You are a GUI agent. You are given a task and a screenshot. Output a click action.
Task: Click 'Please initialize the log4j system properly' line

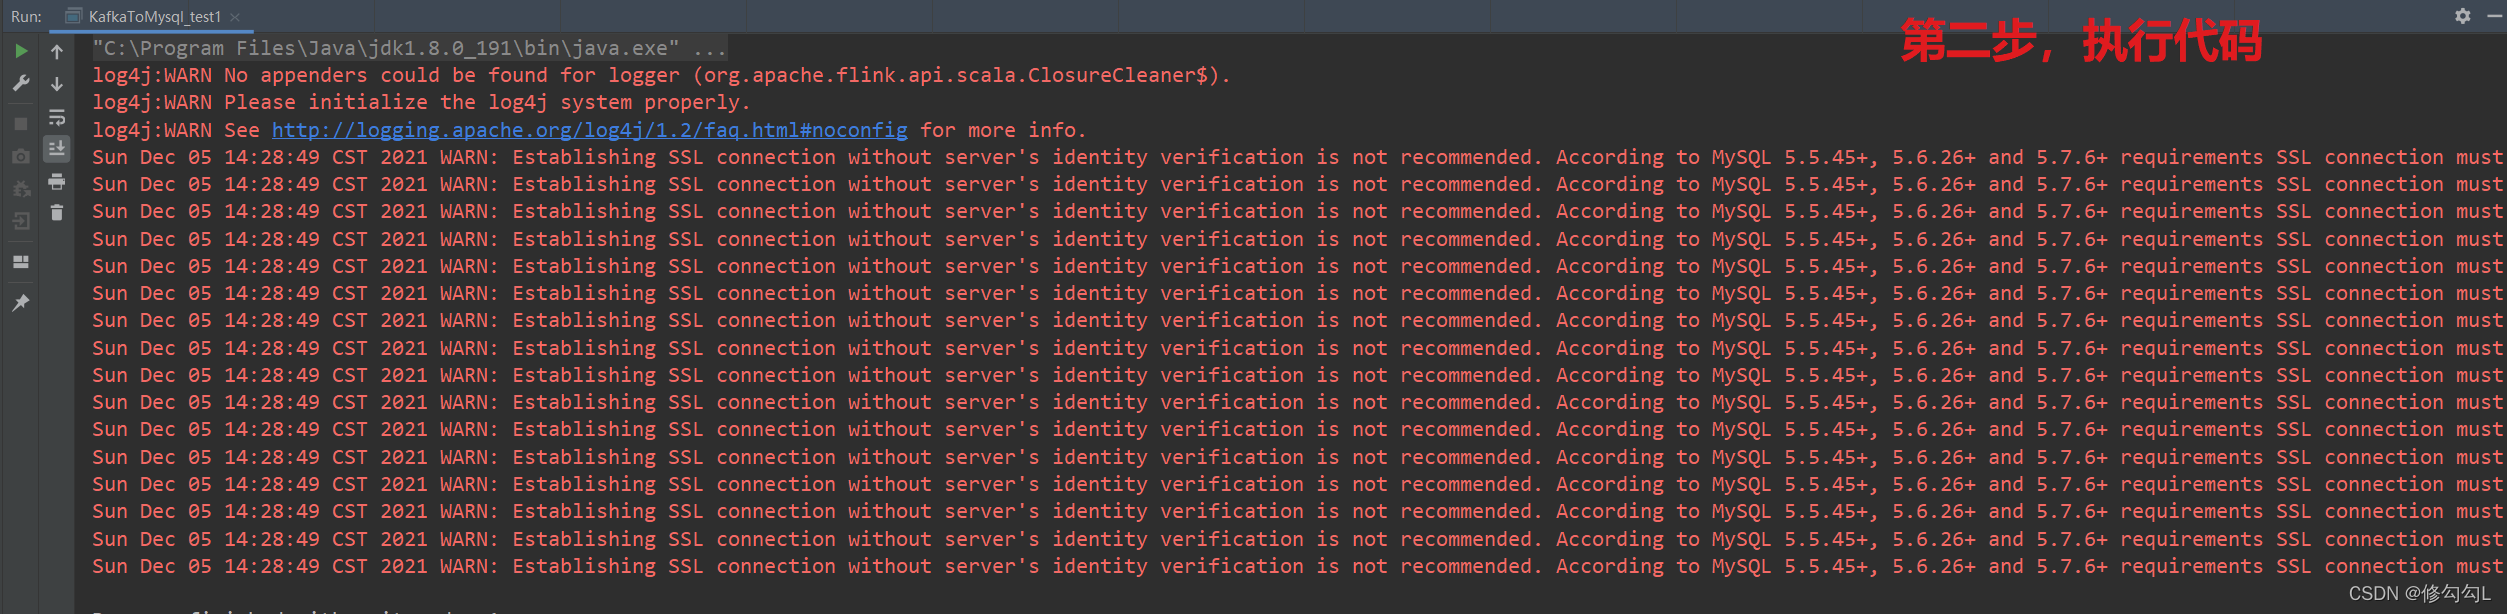click(x=421, y=102)
